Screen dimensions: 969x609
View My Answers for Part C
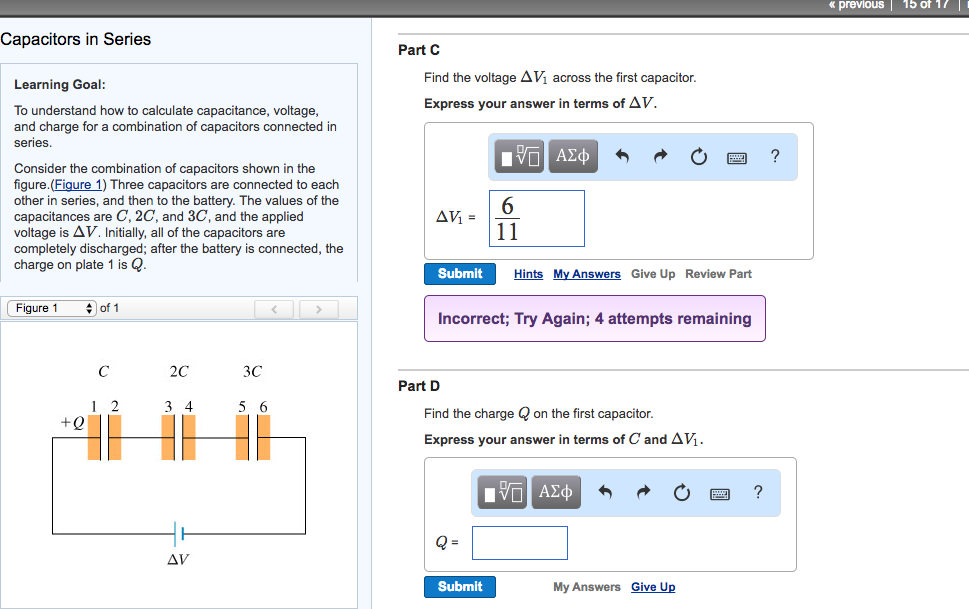[586, 273]
